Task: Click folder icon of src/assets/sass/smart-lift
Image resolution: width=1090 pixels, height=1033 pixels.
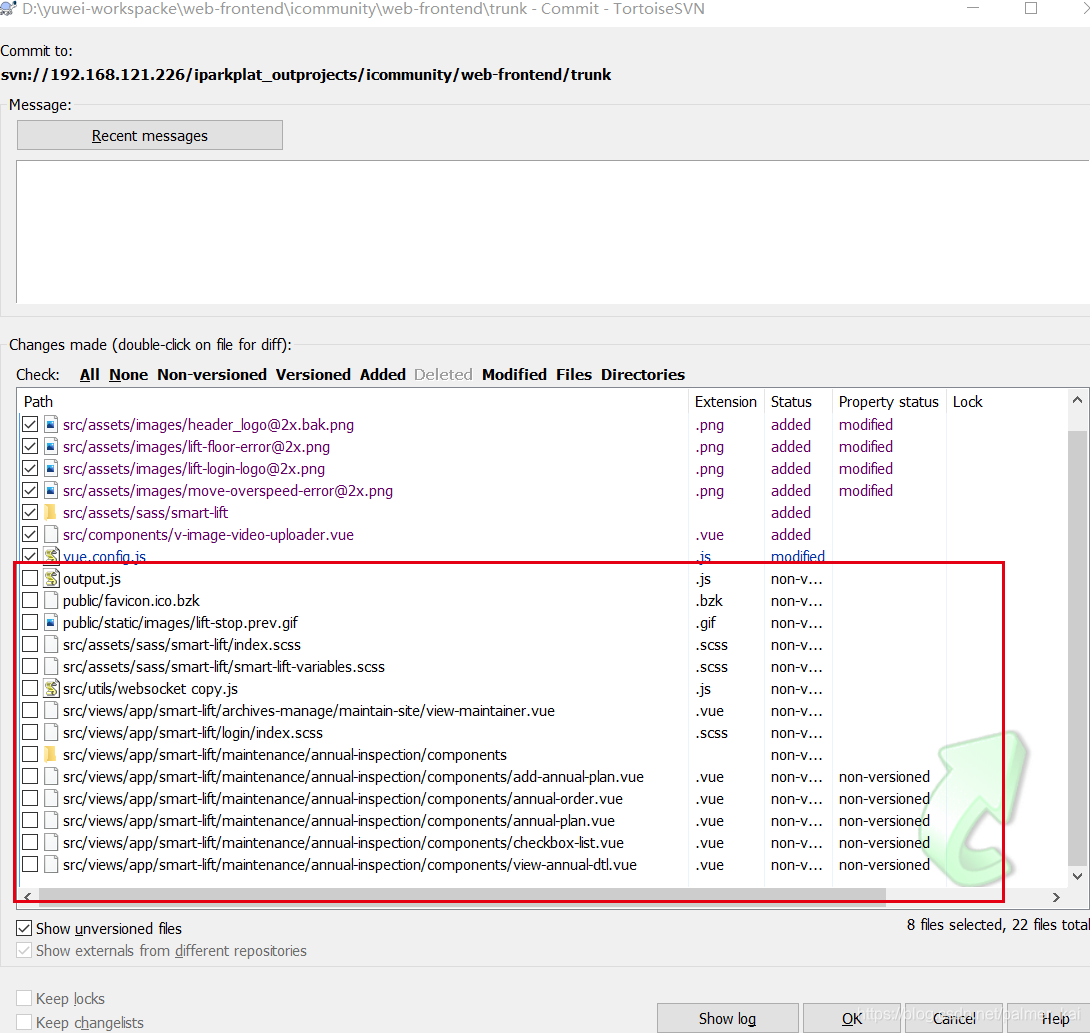Action: coord(51,512)
